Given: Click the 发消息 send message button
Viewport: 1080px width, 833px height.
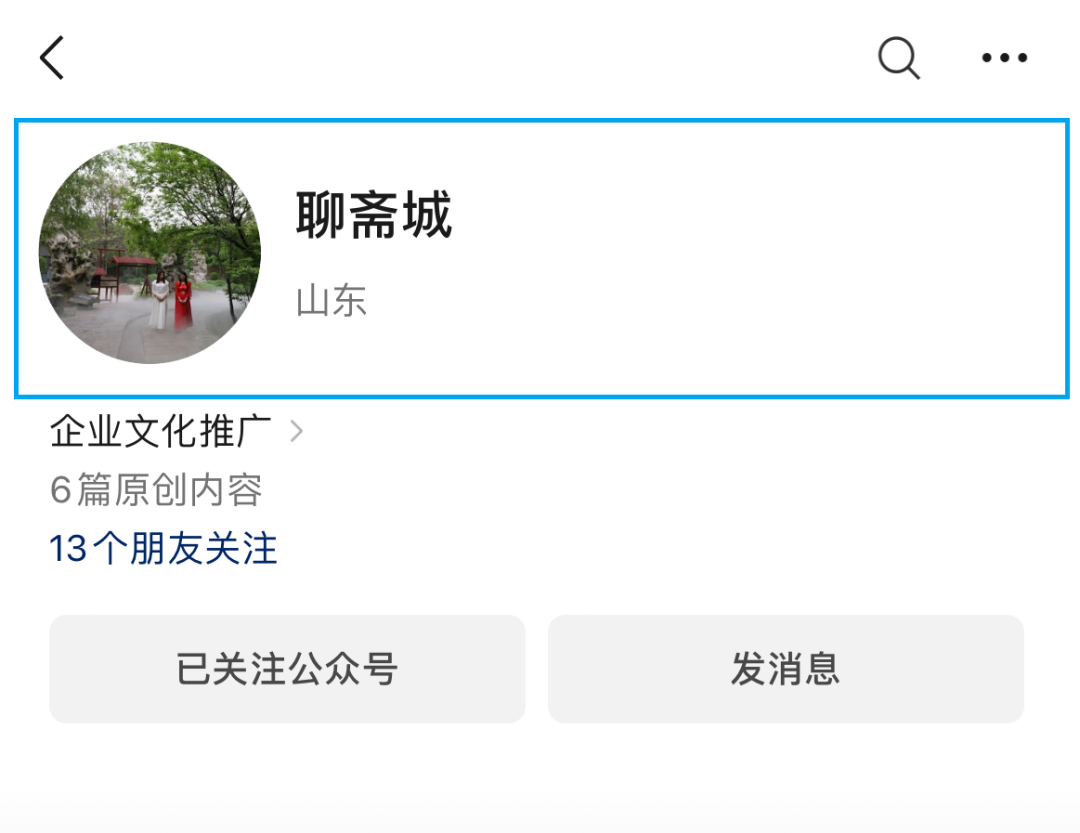Looking at the screenshot, I should (x=786, y=669).
